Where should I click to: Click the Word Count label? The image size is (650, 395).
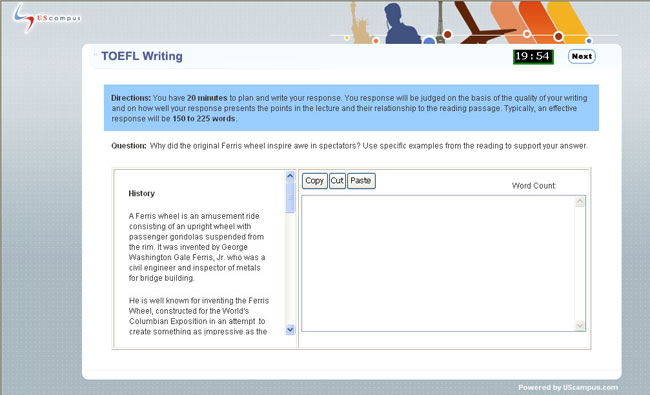point(534,186)
